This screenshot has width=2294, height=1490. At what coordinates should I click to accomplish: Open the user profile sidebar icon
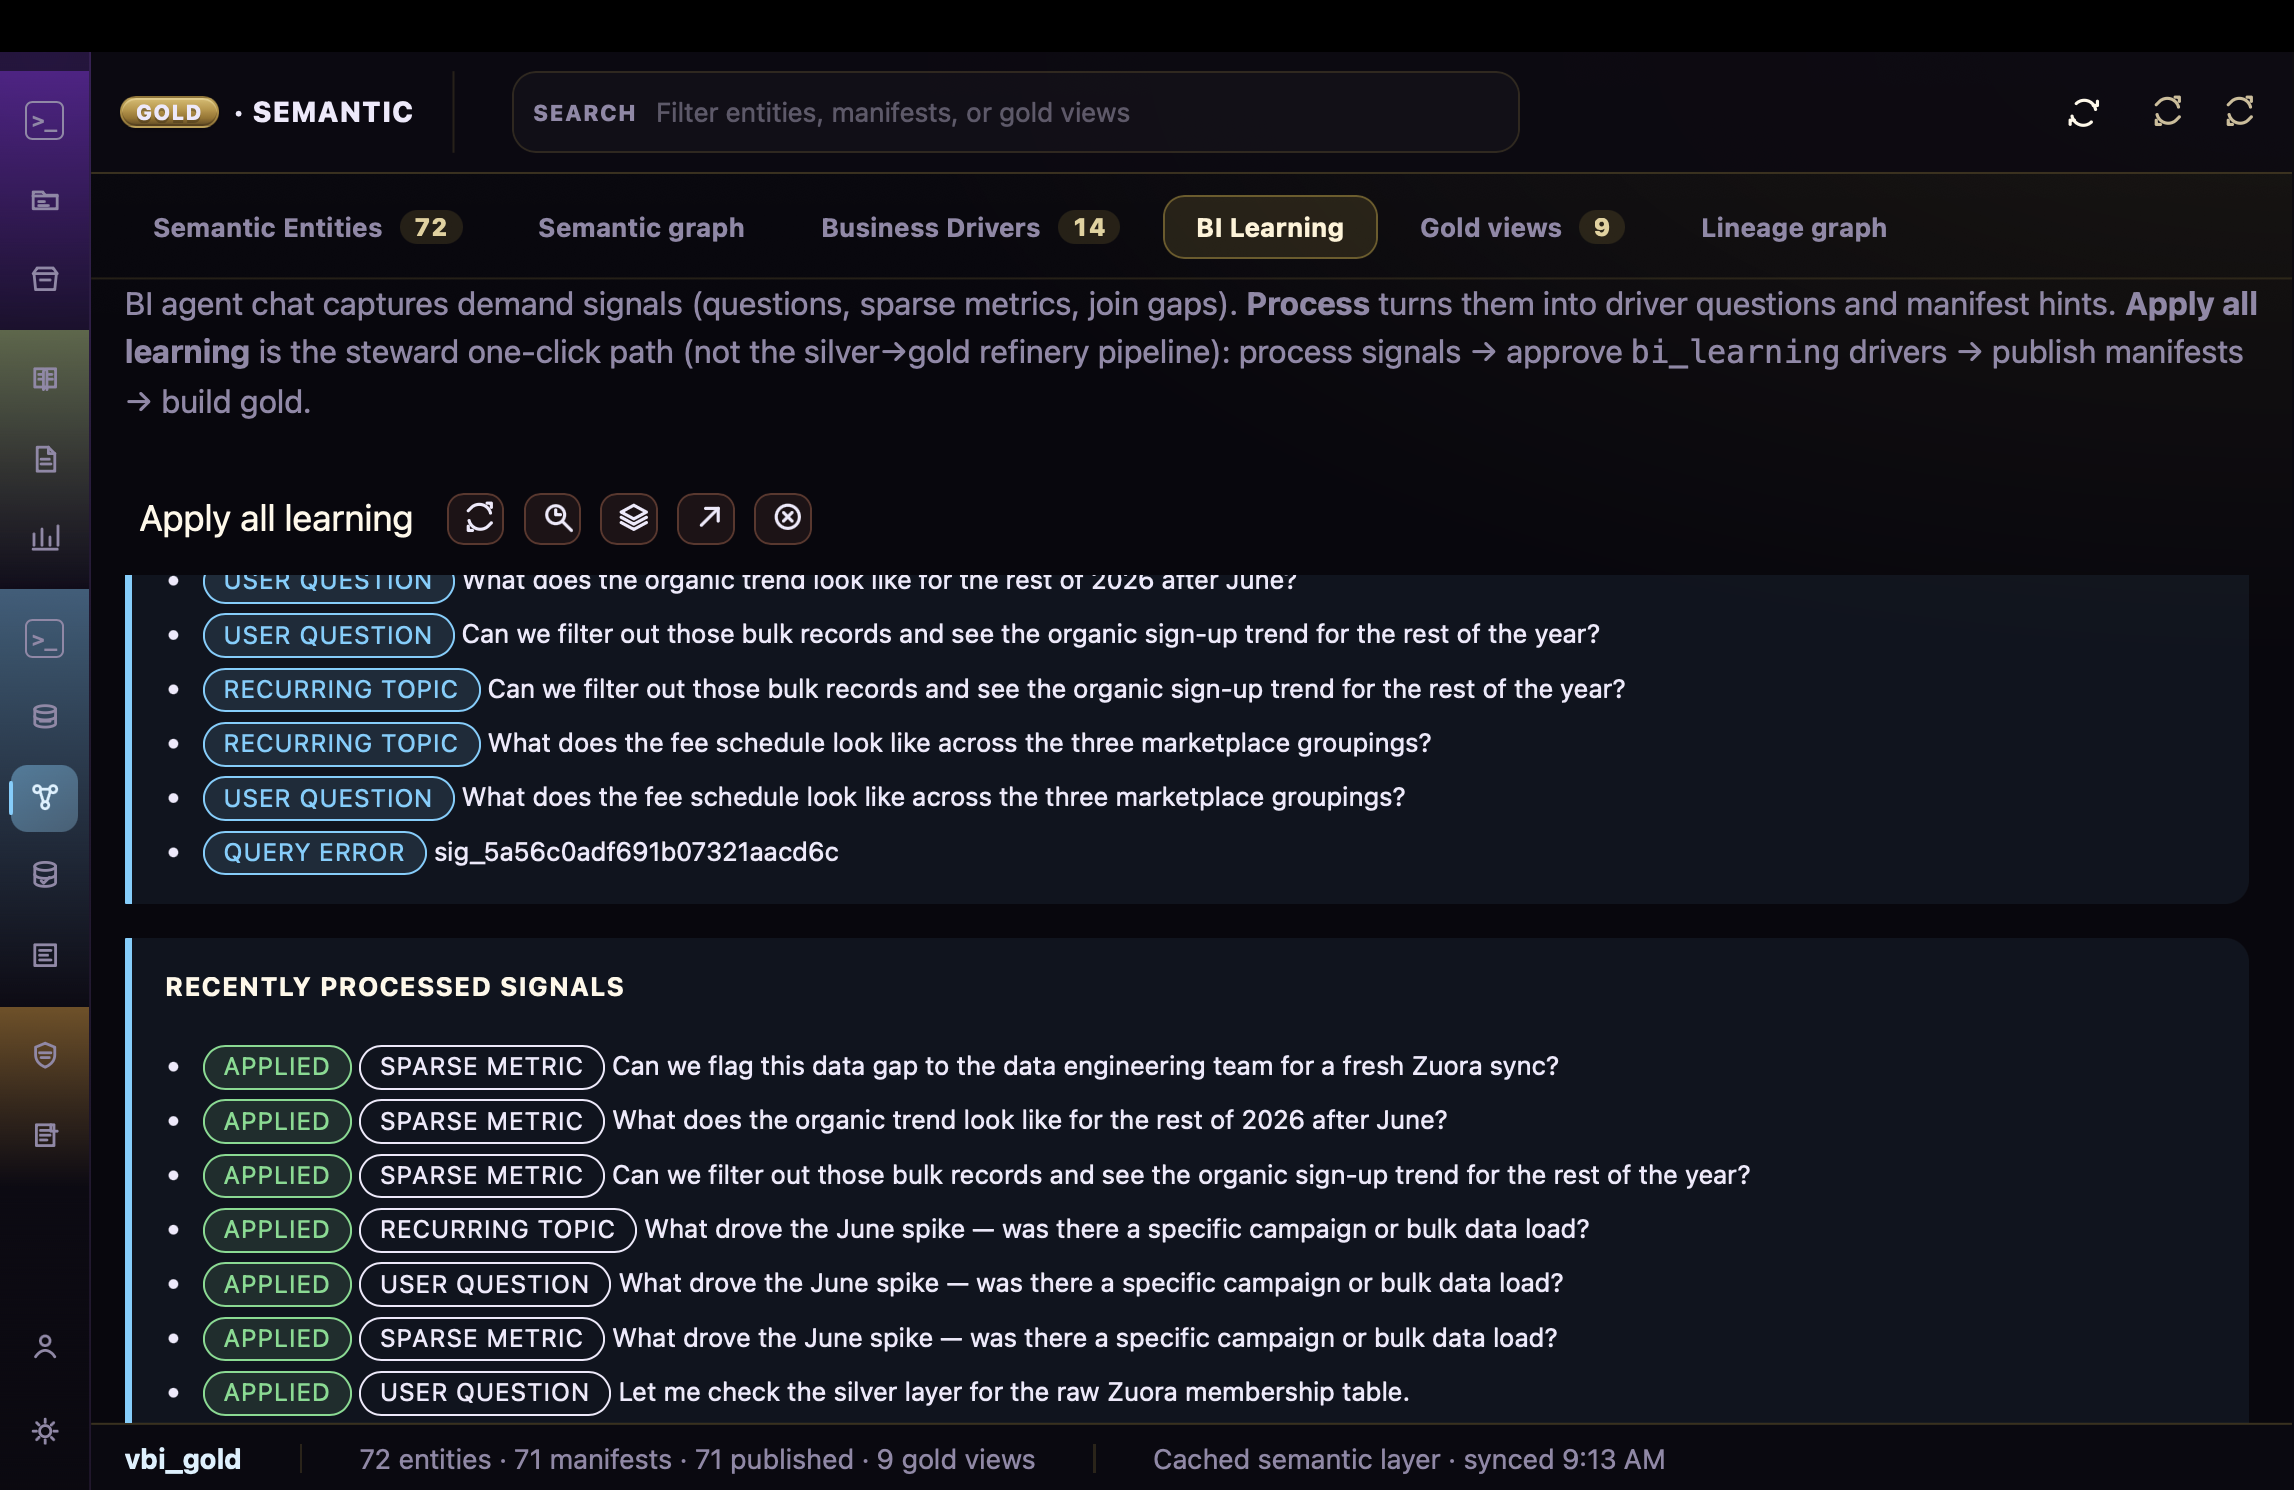tap(45, 1347)
